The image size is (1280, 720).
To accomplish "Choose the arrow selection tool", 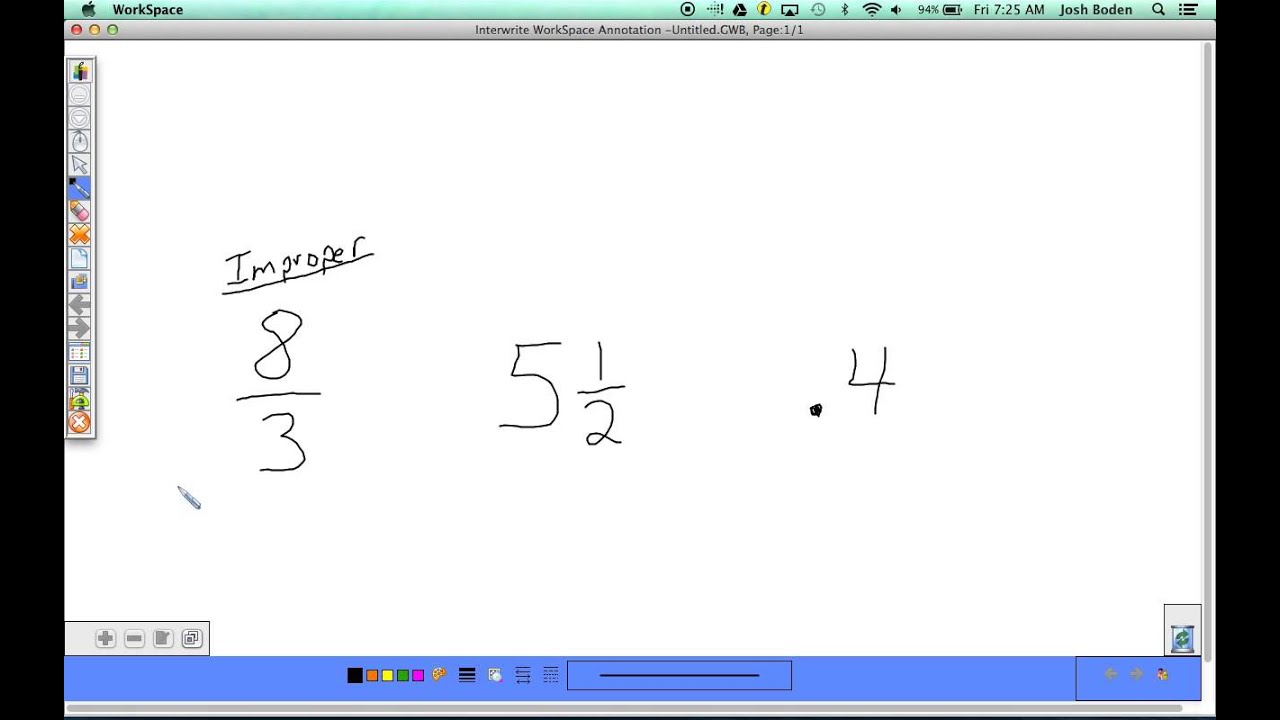I will click(80, 165).
